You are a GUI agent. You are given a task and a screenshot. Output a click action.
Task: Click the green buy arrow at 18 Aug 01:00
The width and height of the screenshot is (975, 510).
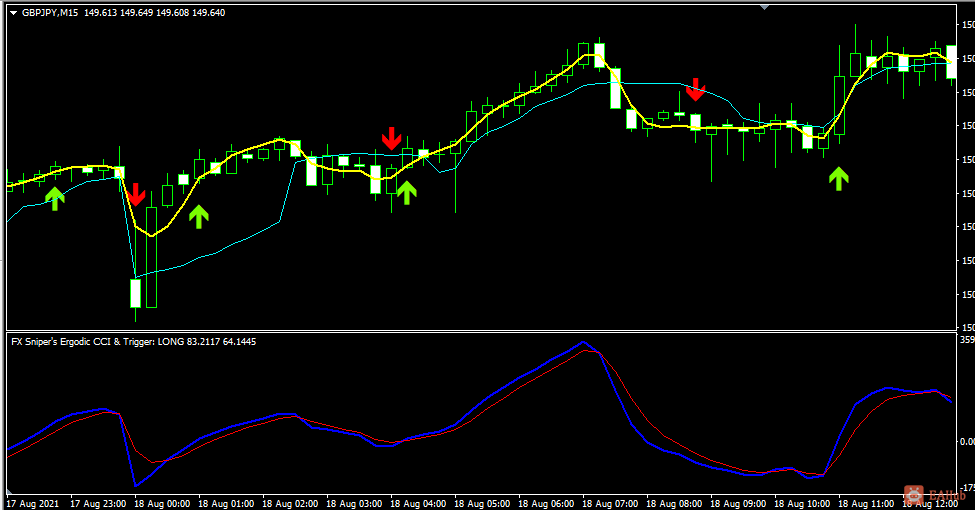point(198,216)
